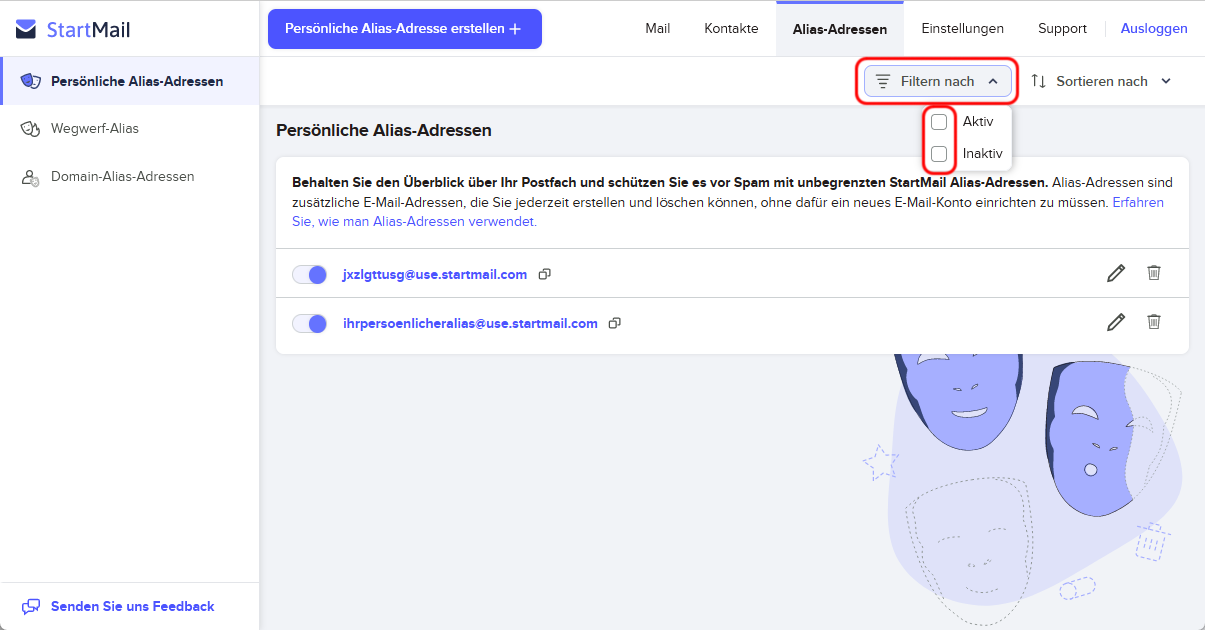The image size is (1205, 630).
Task: Check the Aktiv filter checkbox
Action: coord(939,122)
